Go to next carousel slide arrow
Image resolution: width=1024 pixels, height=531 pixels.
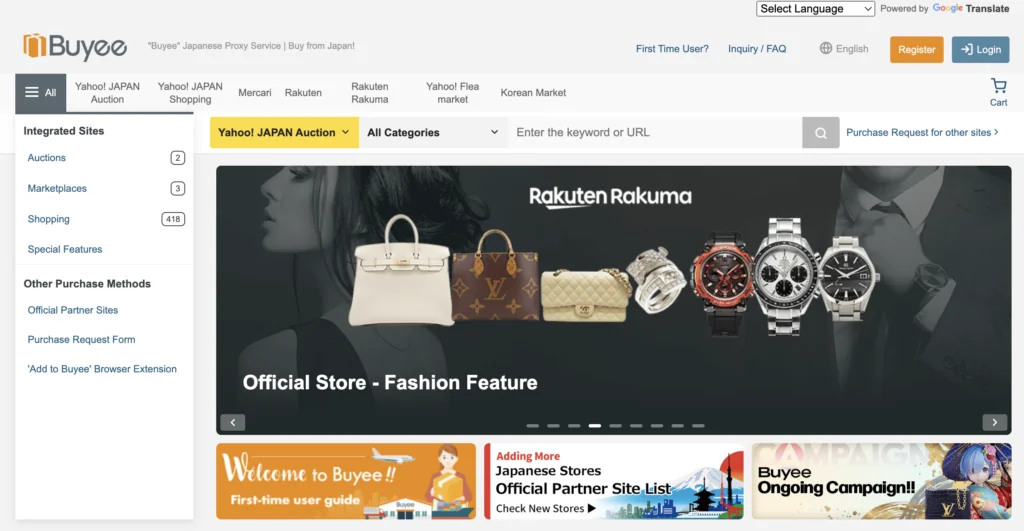[x=995, y=423]
